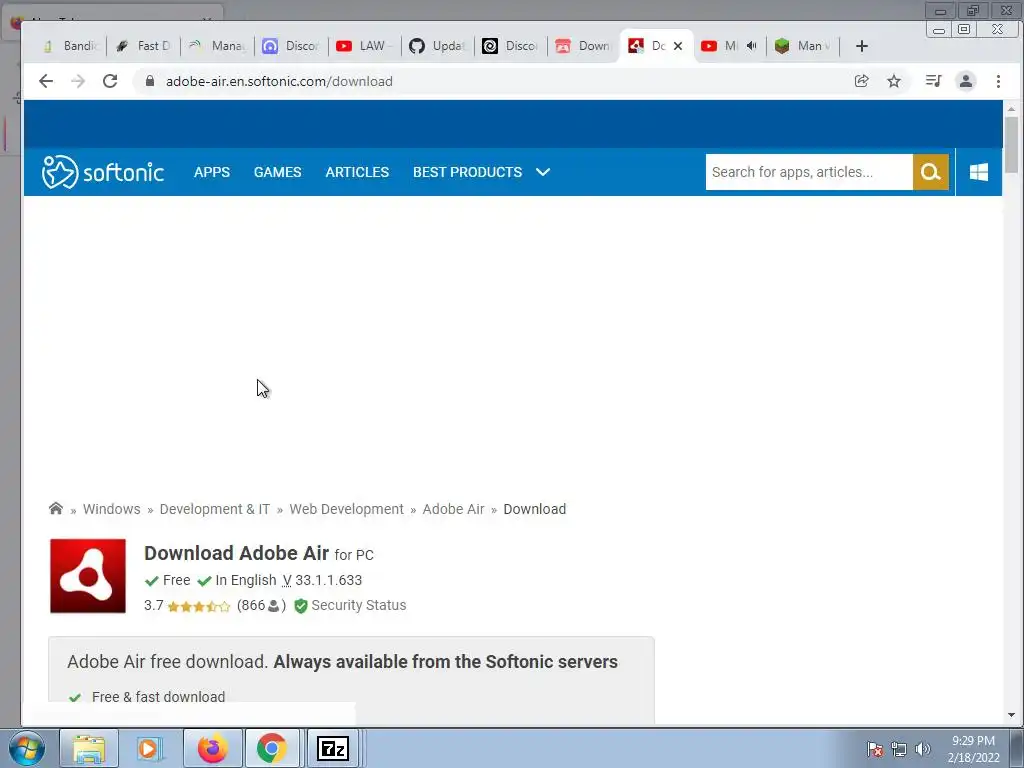Click the volume speaker tray icon

click(922, 749)
